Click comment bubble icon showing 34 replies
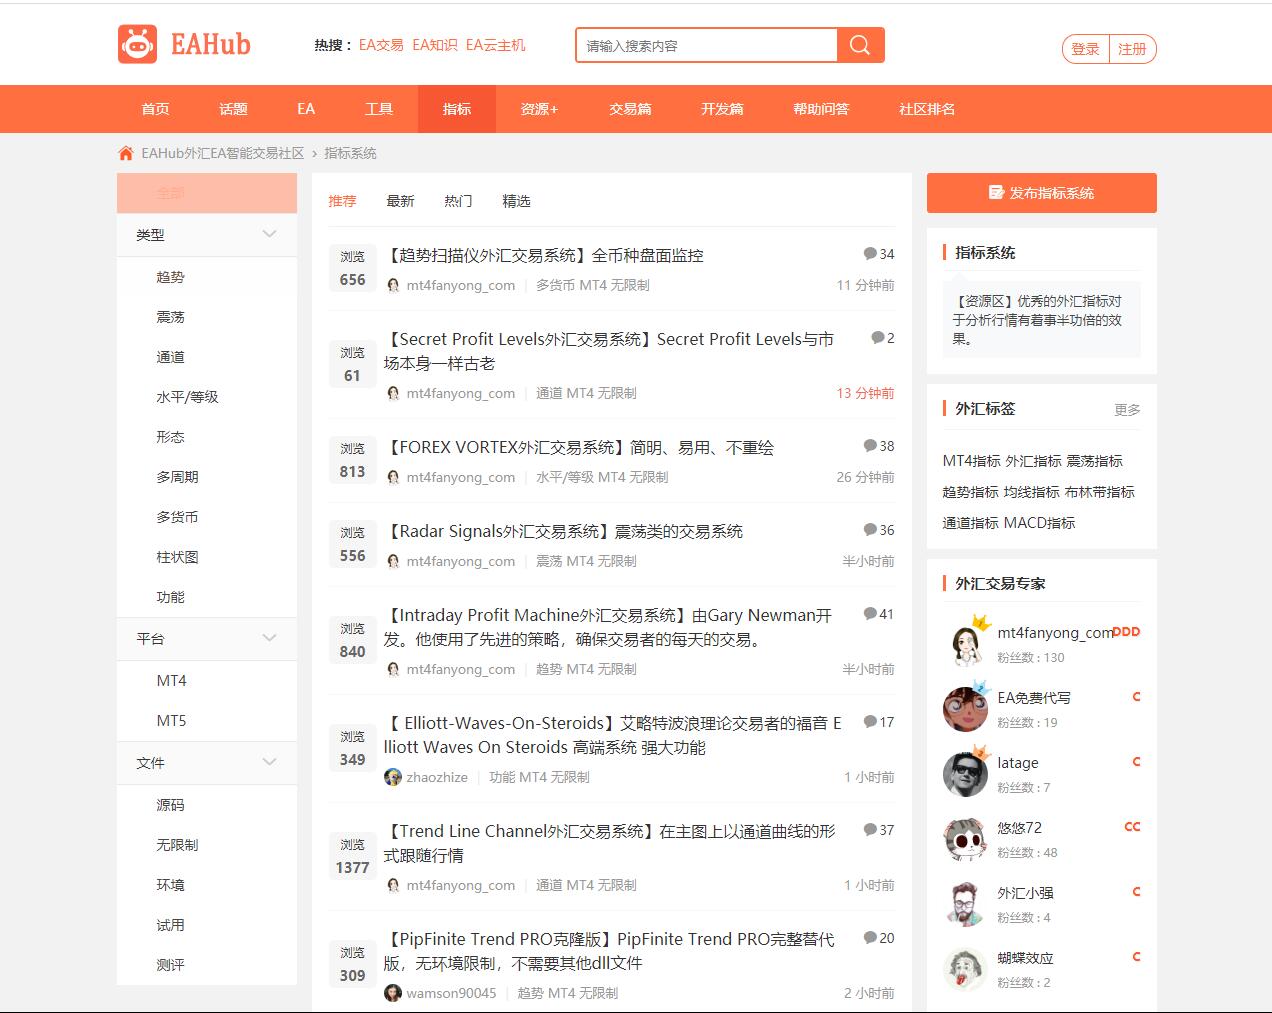The width and height of the screenshot is (1272, 1013). [870, 254]
